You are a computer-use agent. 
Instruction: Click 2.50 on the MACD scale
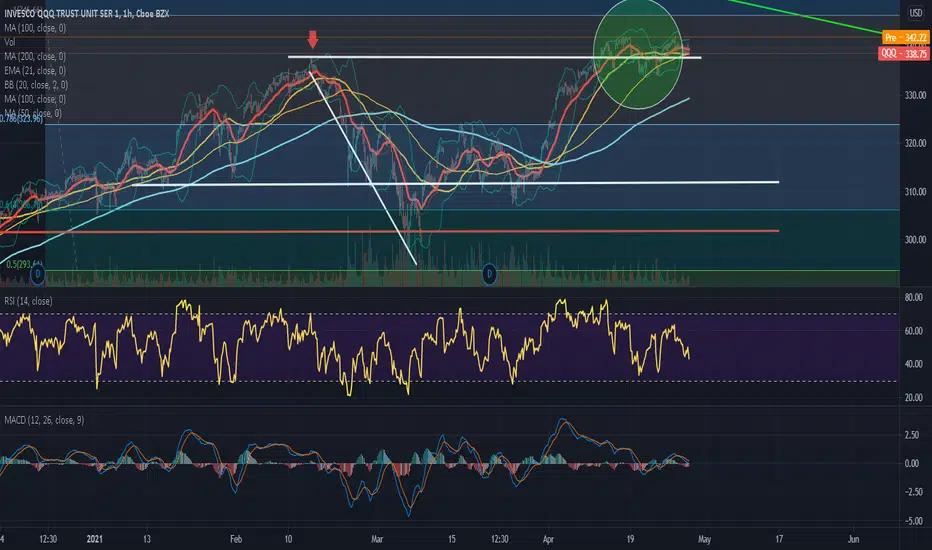coord(912,435)
